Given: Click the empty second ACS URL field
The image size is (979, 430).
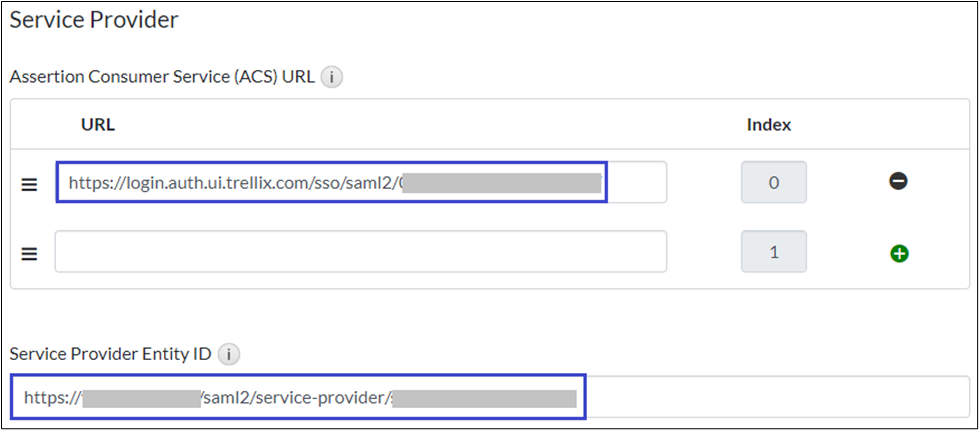Looking at the screenshot, I should click(360, 251).
